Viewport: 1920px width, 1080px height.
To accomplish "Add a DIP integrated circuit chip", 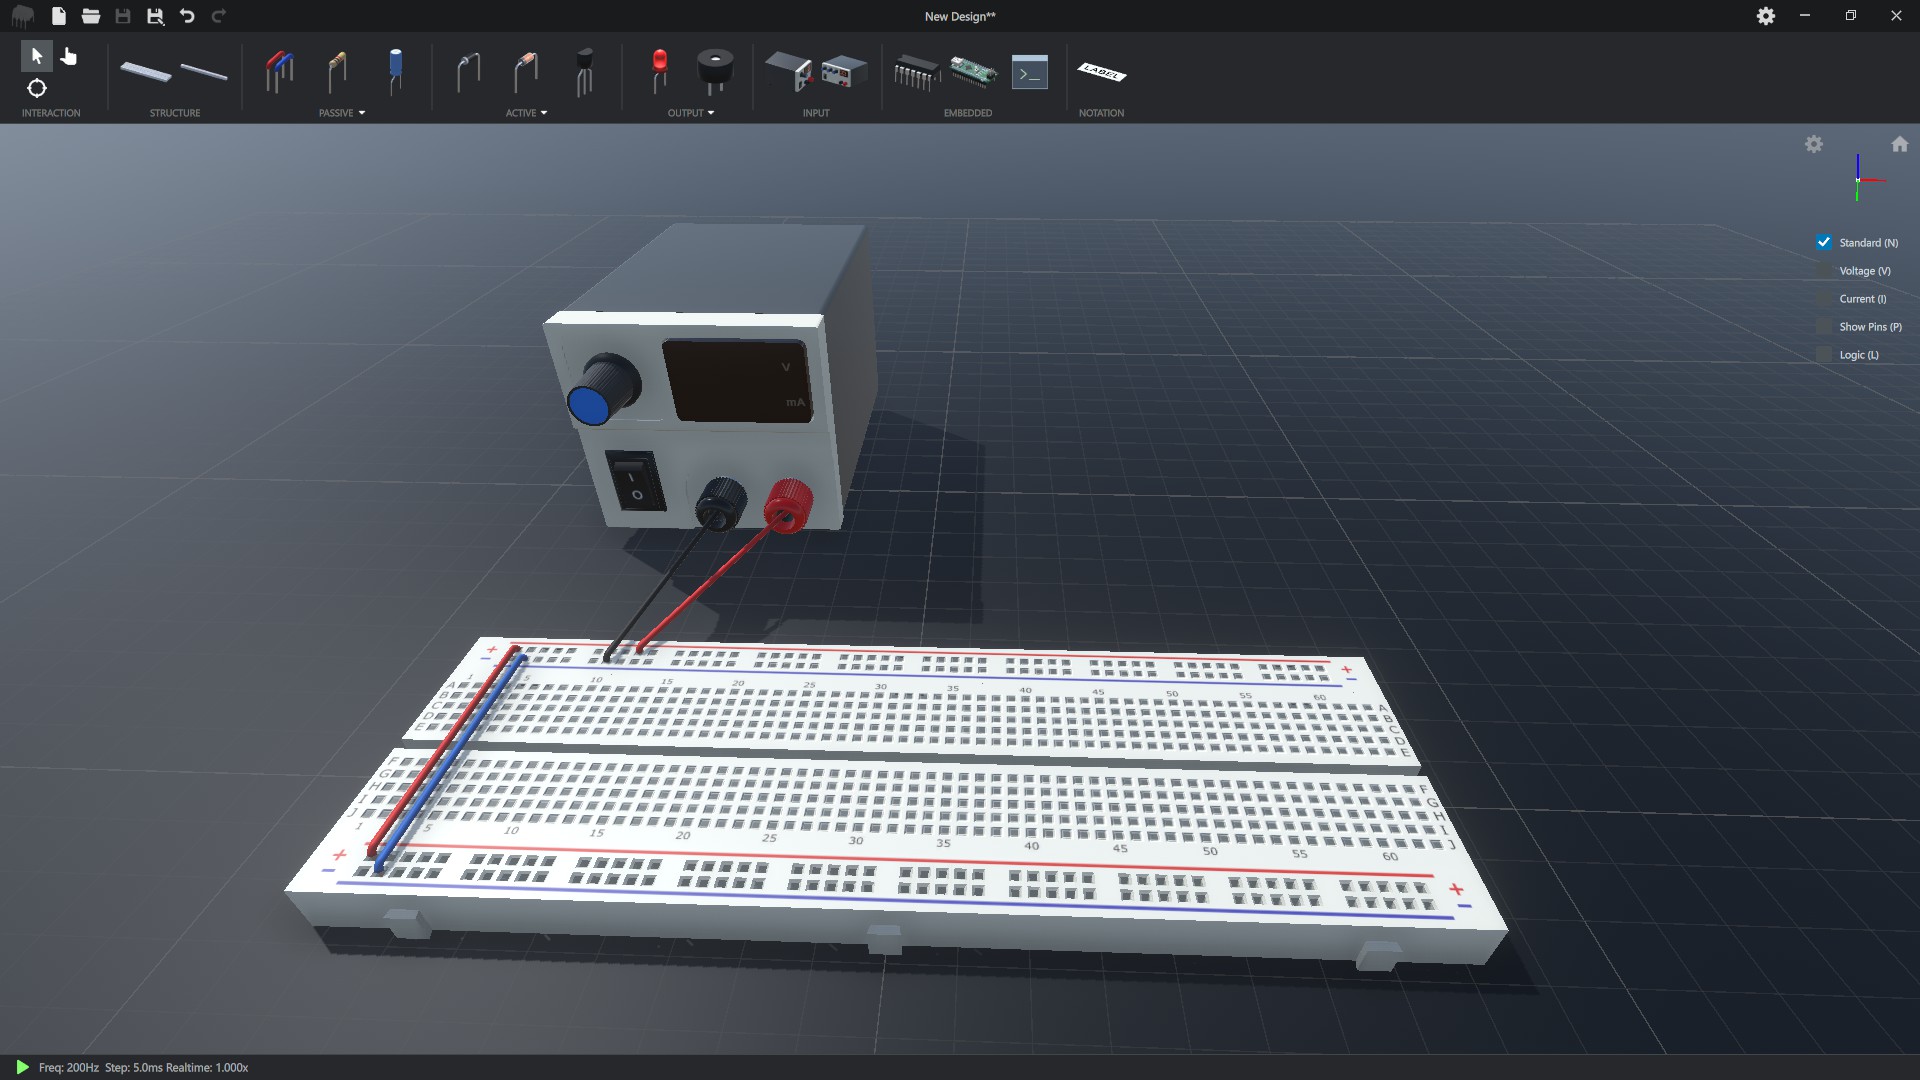I will coord(915,72).
